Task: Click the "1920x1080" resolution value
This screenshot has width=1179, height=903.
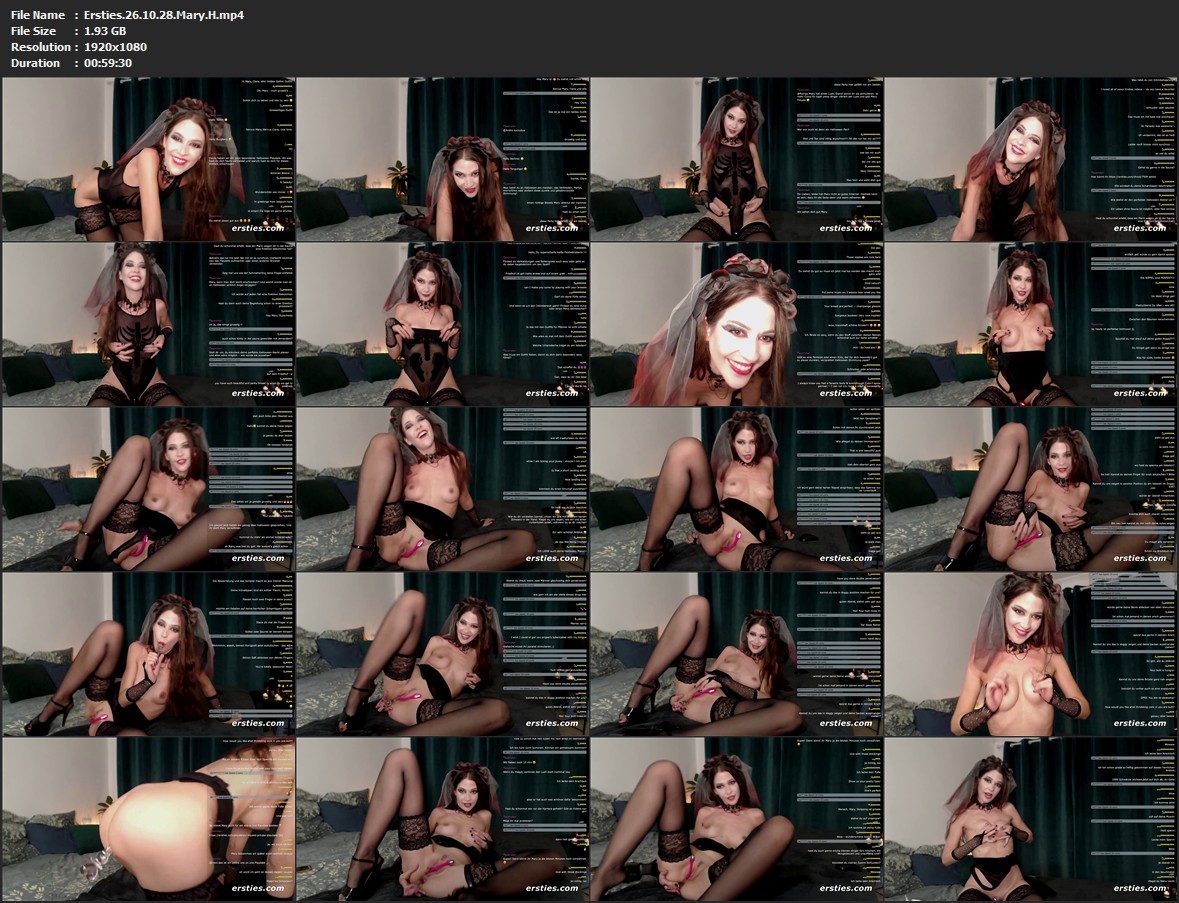Action: 116,47
